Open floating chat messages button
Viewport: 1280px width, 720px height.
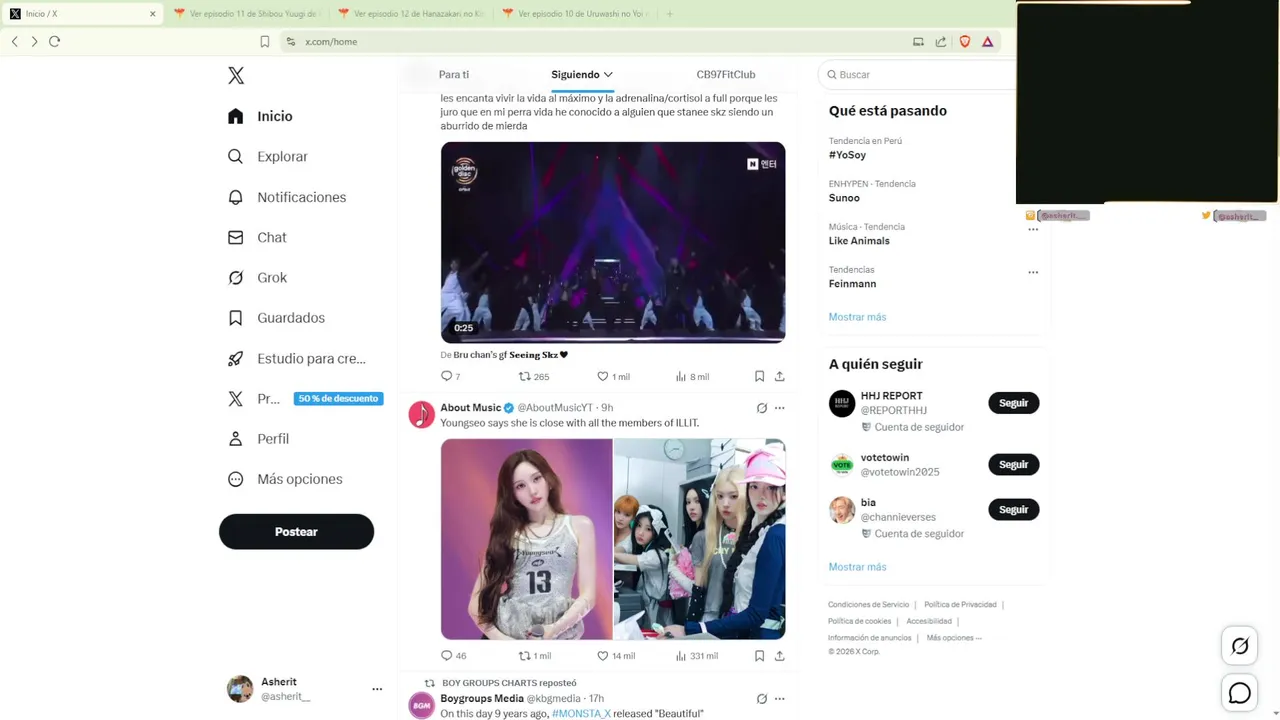pyautogui.click(x=1240, y=692)
